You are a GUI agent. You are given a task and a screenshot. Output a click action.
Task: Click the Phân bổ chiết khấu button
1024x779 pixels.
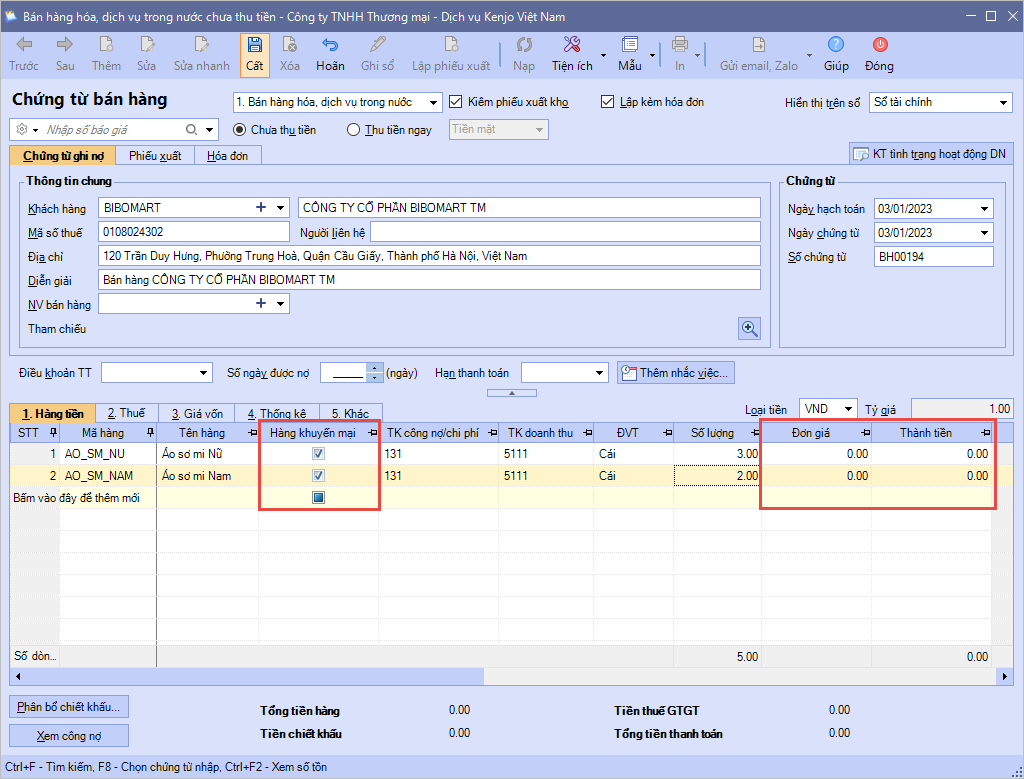point(69,706)
